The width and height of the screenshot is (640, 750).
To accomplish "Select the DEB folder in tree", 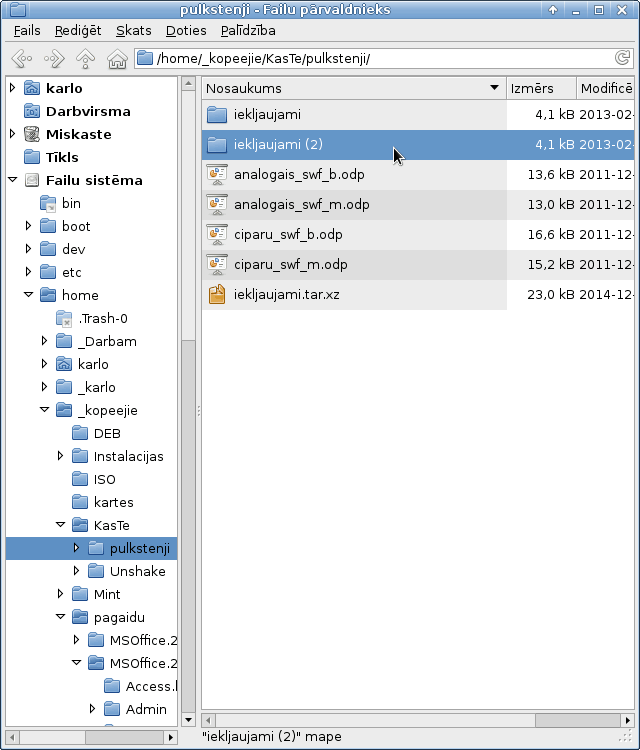I will tap(107, 434).
